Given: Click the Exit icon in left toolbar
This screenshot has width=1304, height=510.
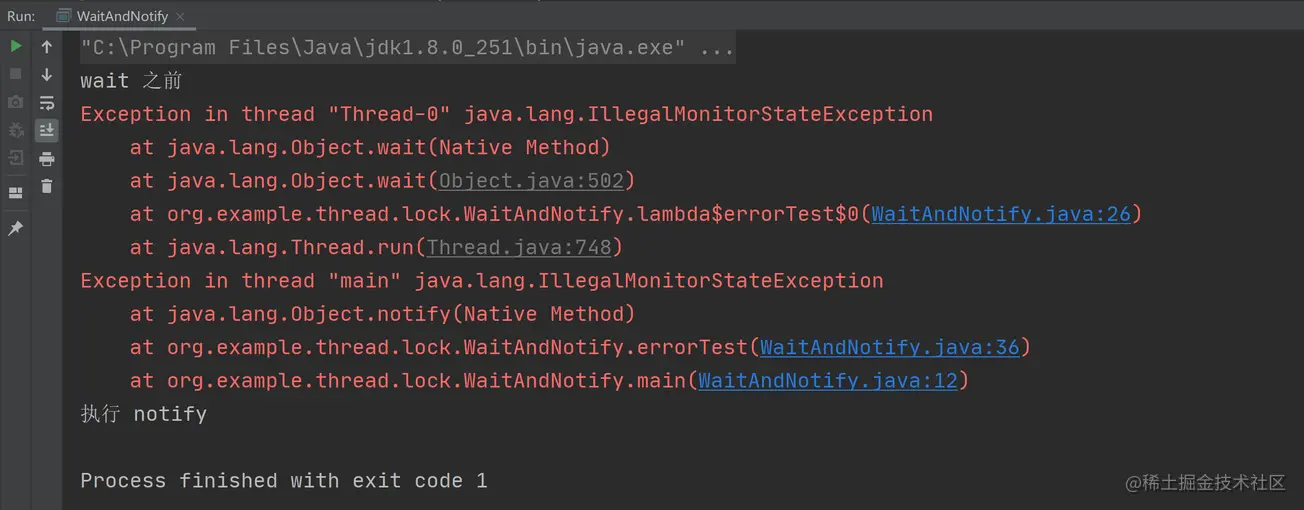Looking at the screenshot, I should click(16, 158).
